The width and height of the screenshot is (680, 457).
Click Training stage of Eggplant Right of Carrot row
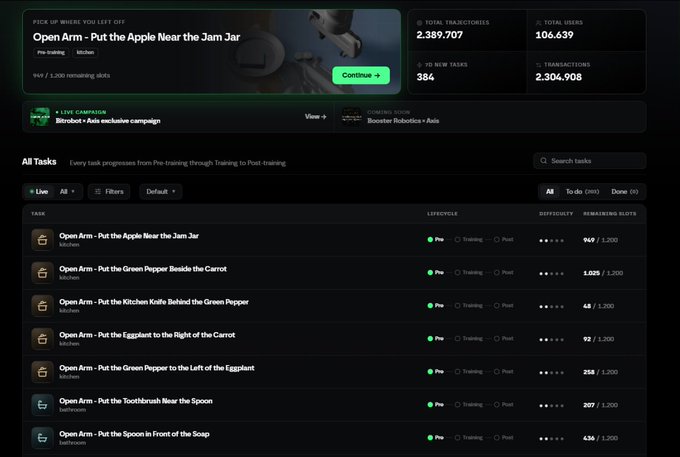[468, 338]
